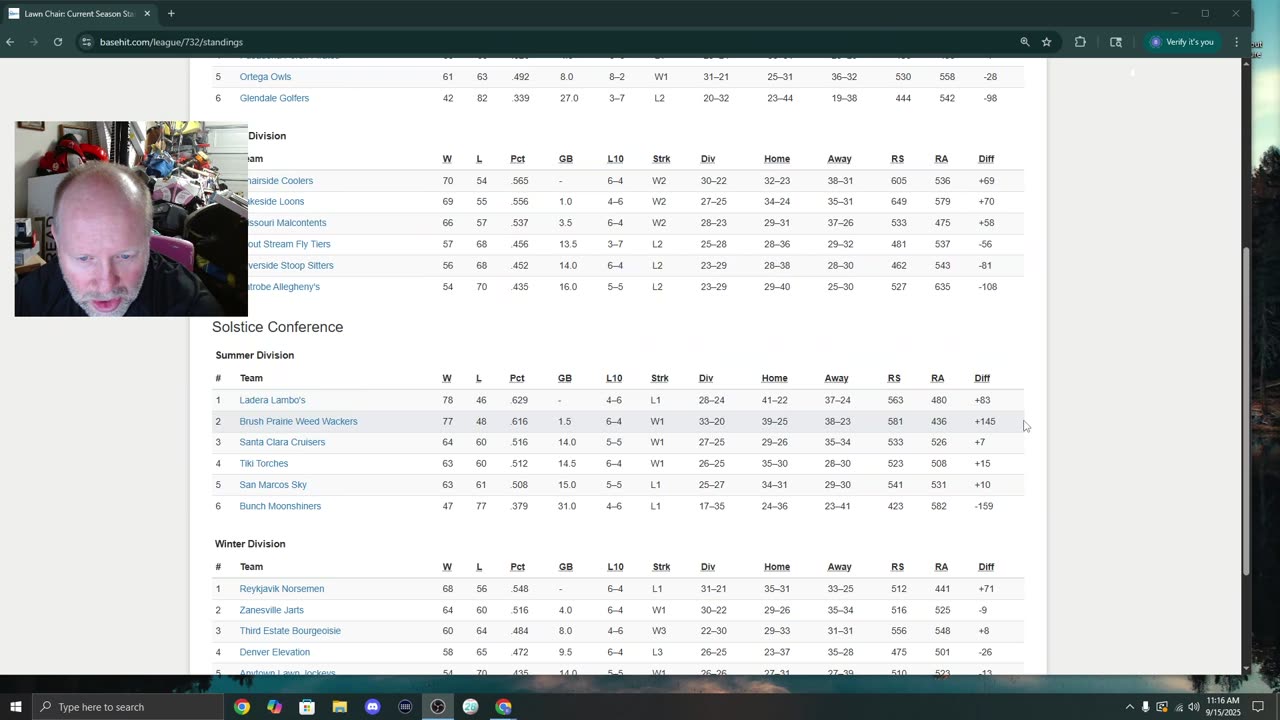The height and width of the screenshot is (720, 1280).
Task: Open the Santa Clara Cruisers link
Action: point(282,442)
